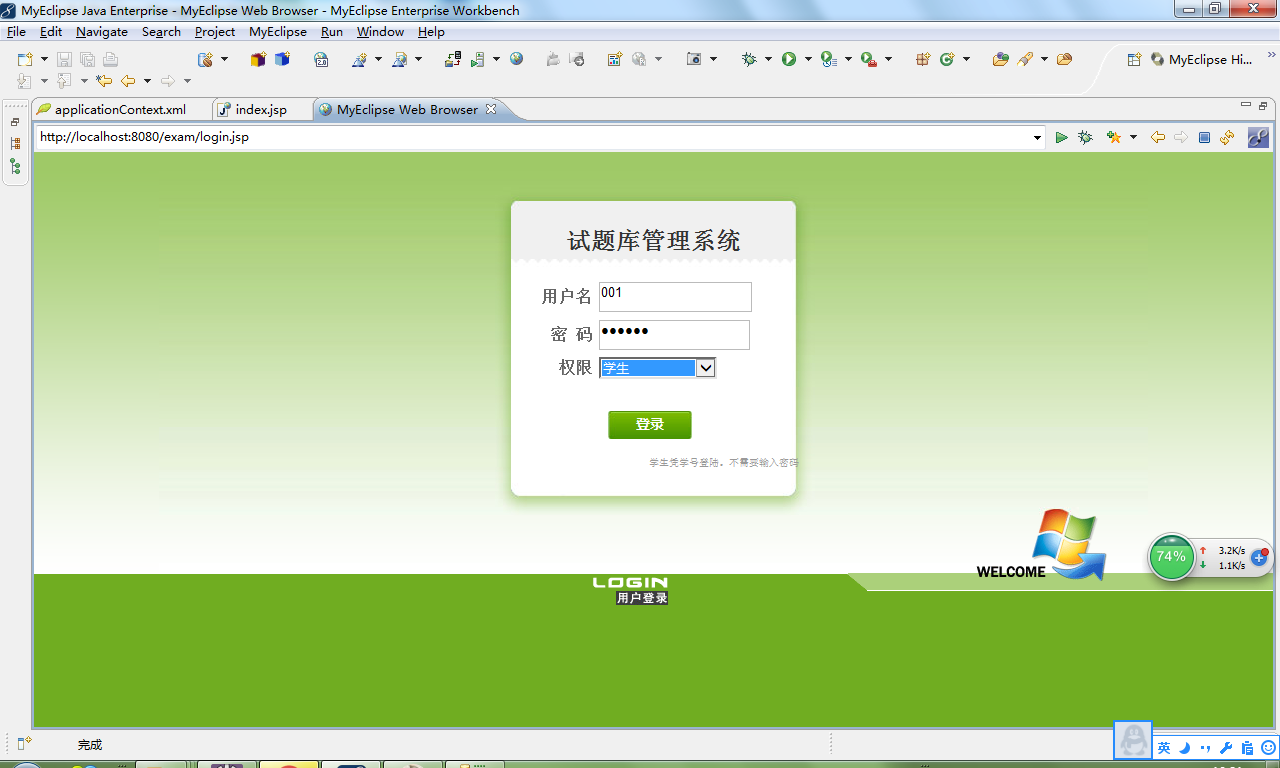
Task: Click the Print icon on the toolbar
Action: click(110, 59)
